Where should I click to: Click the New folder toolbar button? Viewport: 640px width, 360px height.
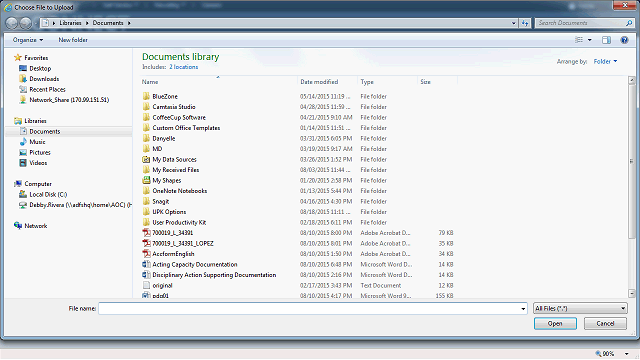coord(73,40)
